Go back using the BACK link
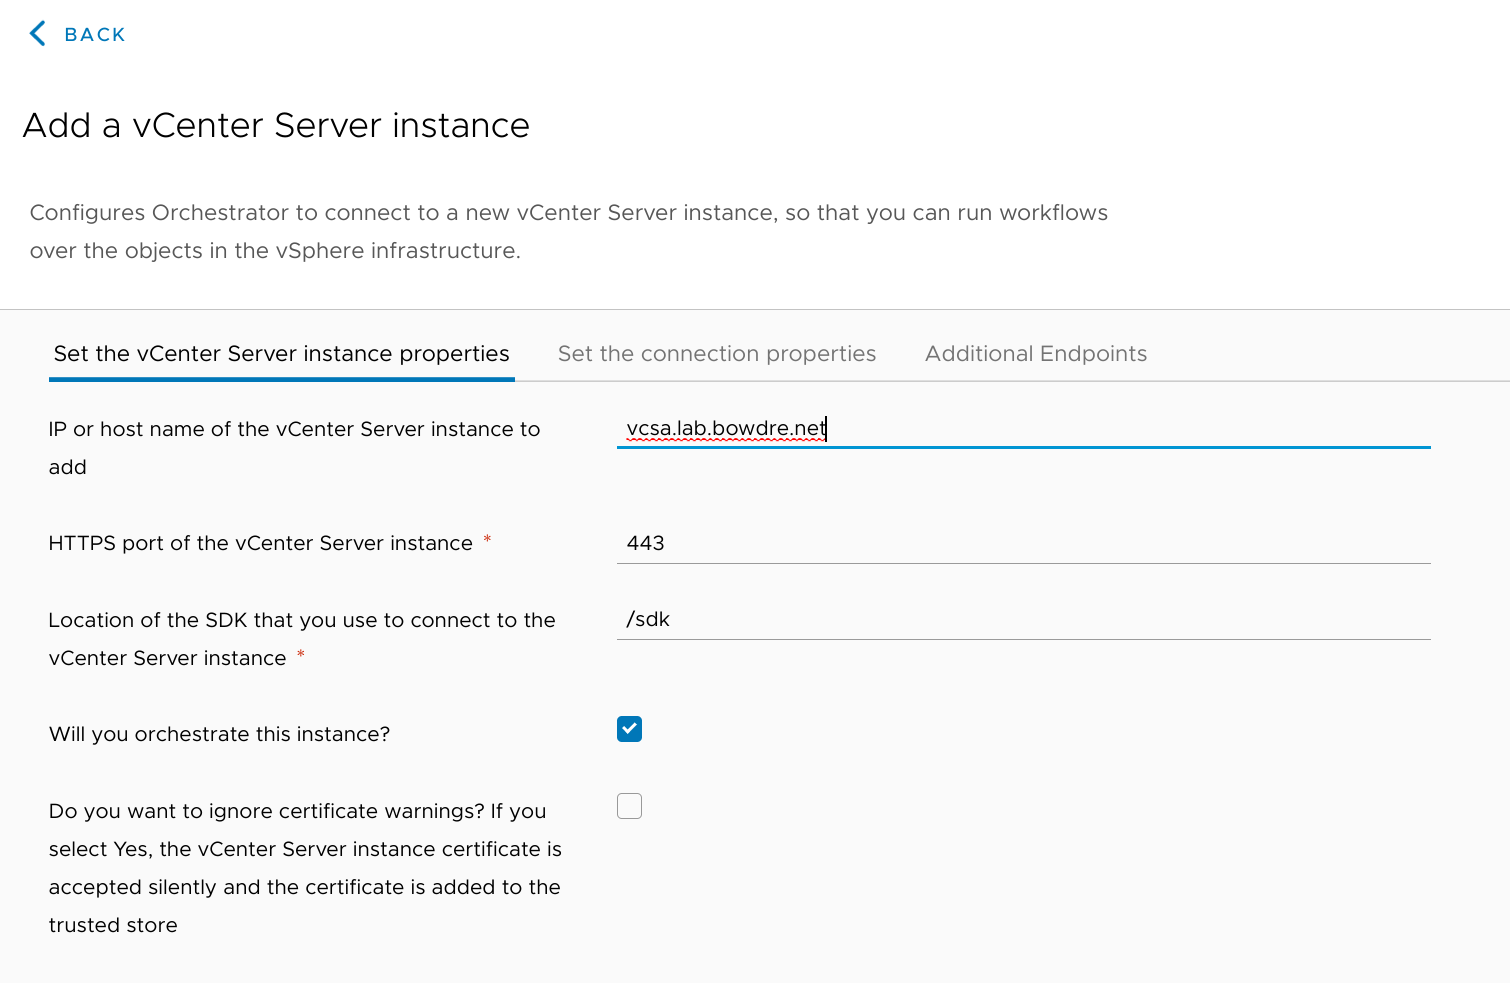The height and width of the screenshot is (983, 1510). pos(94,35)
